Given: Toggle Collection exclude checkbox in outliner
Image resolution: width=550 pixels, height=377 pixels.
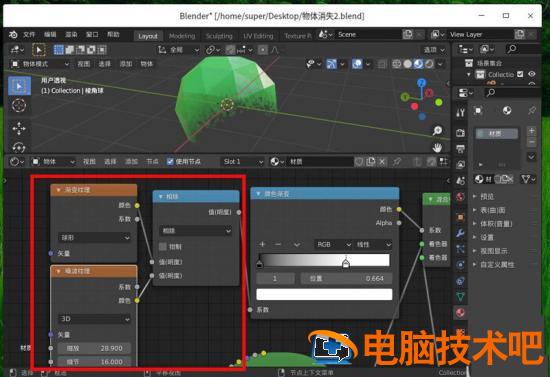Looking at the screenshot, I should (520, 74).
